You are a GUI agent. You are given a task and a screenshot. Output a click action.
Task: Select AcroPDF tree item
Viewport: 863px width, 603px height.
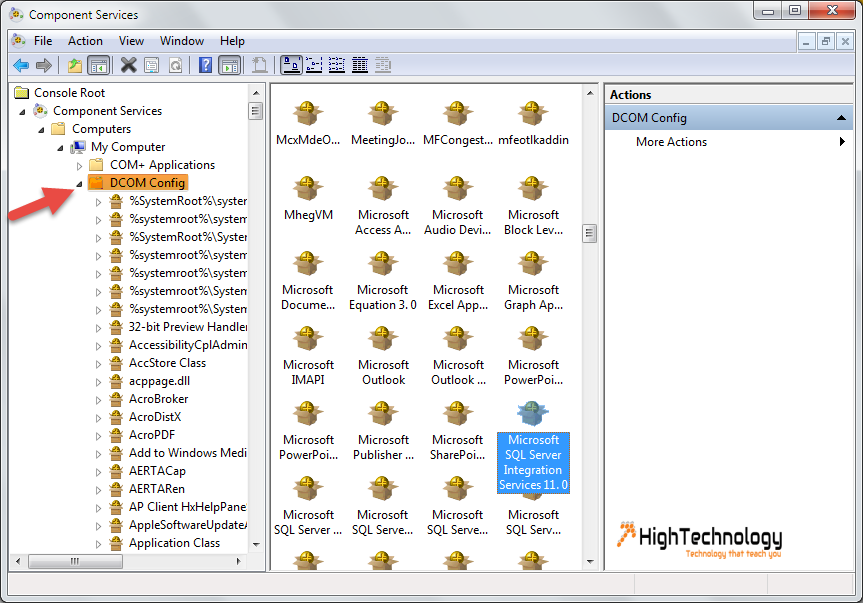[152, 435]
